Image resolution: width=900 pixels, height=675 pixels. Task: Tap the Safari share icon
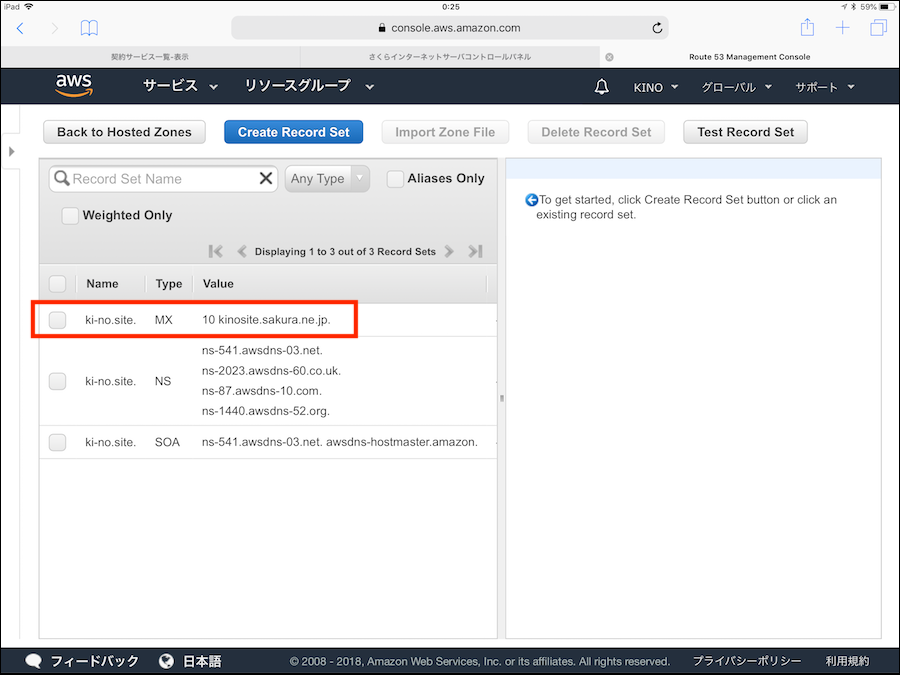click(807, 28)
